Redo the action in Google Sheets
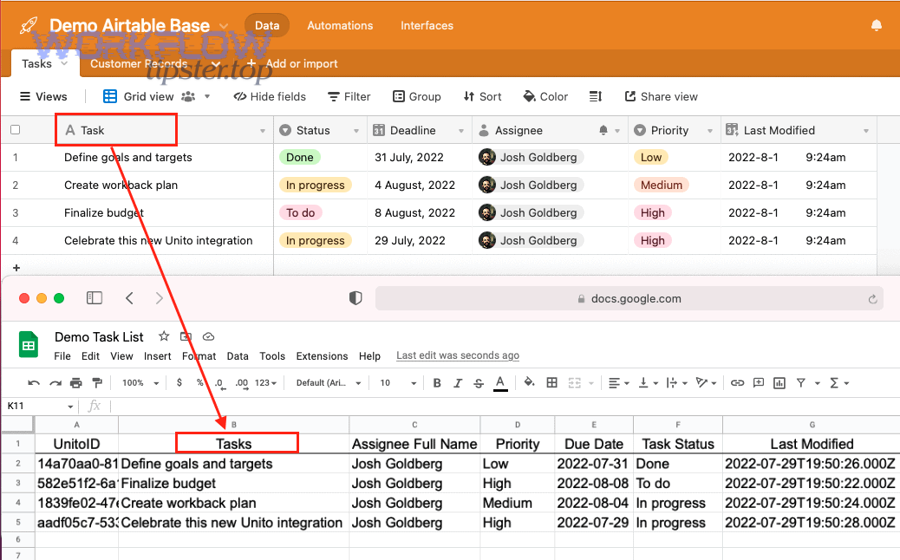Screen dimensions: 900x560 pos(55,383)
